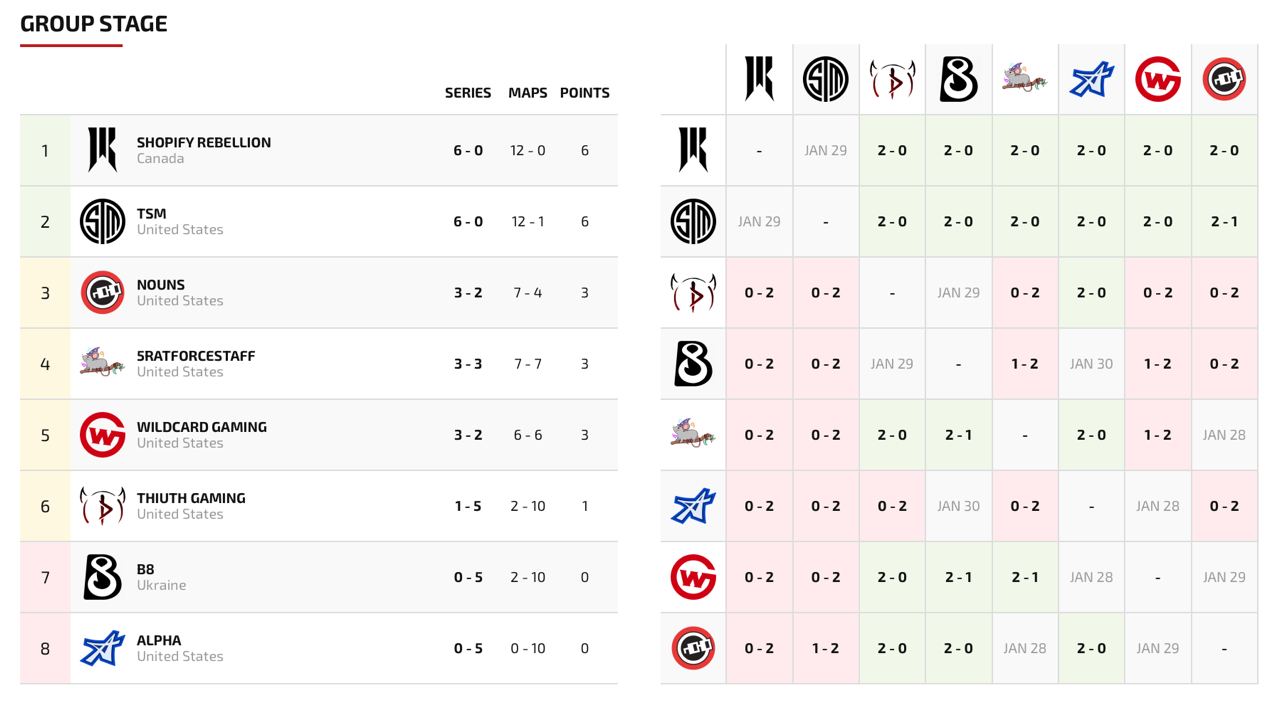Viewport: 1280px width, 723px height.
Task: Click Nouns logo in grid left column
Action: click(x=693, y=648)
